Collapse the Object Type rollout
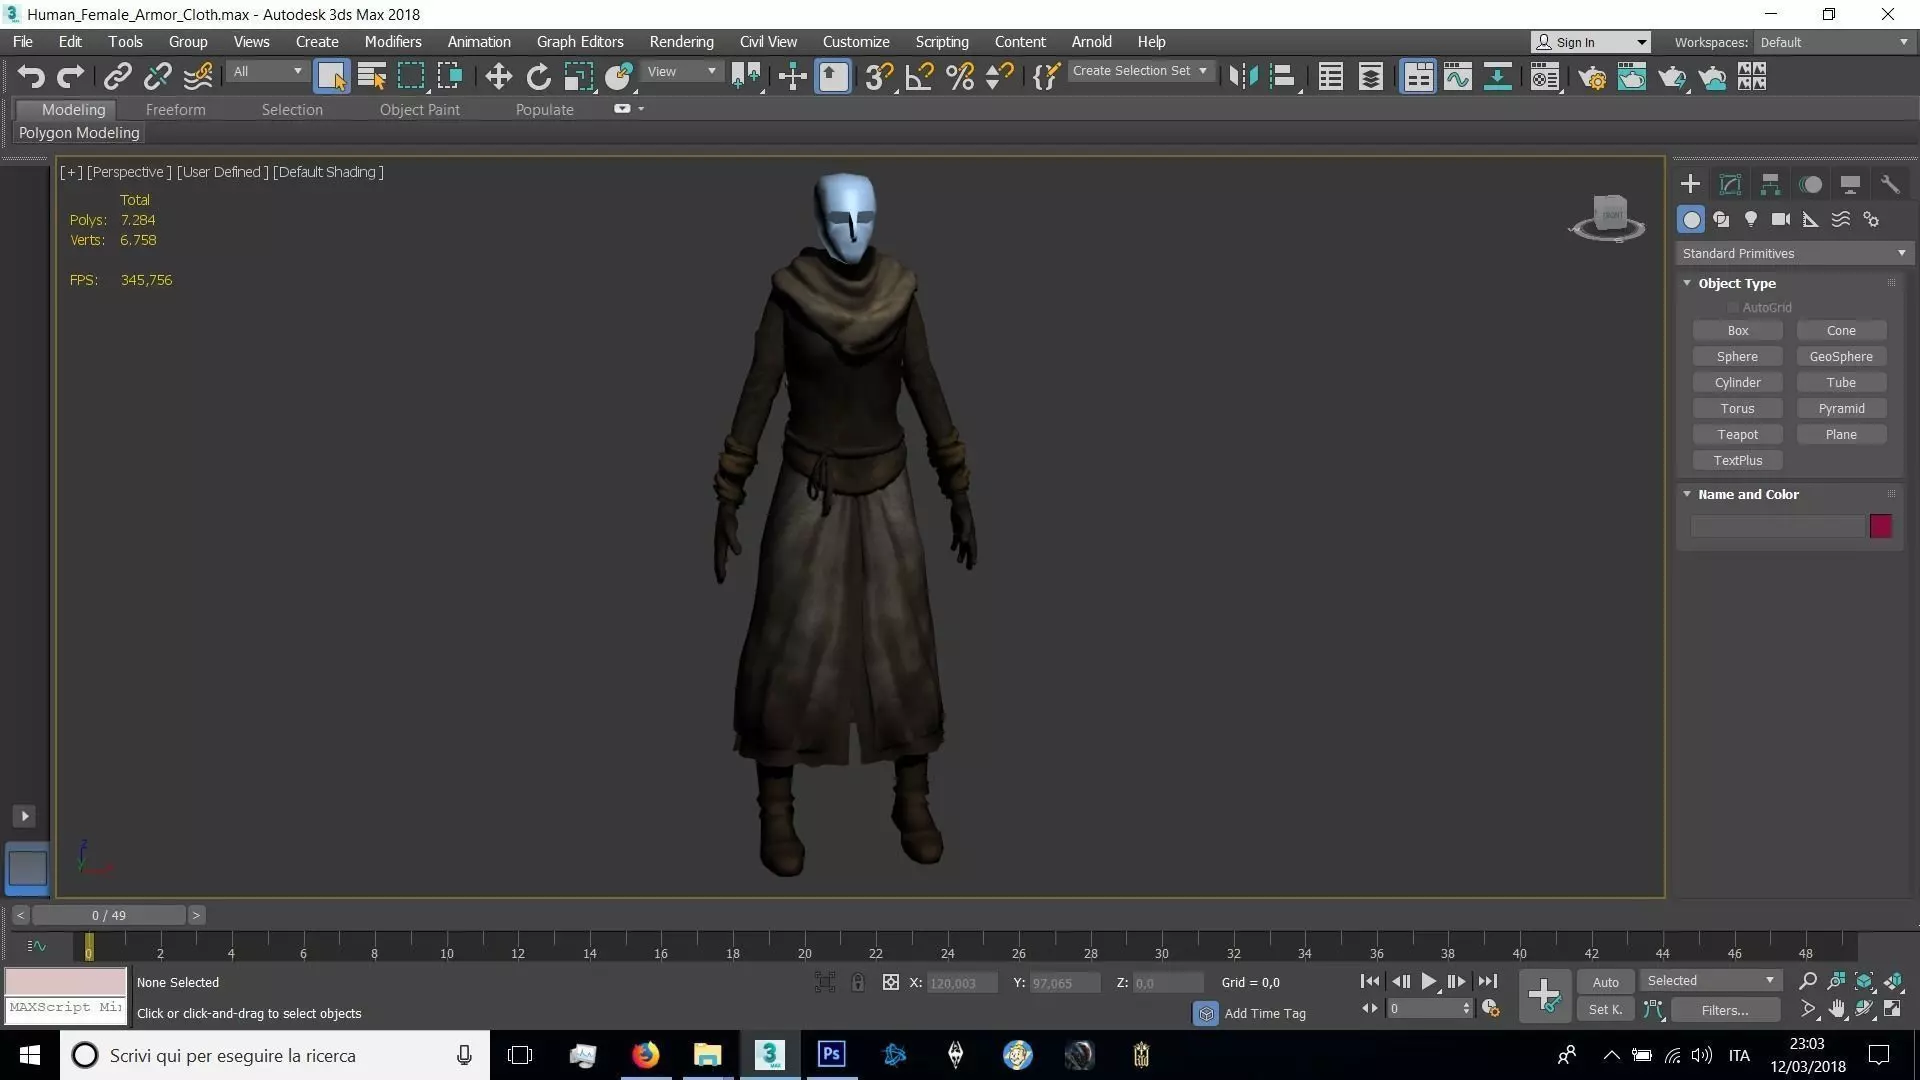 click(1687, 284)
